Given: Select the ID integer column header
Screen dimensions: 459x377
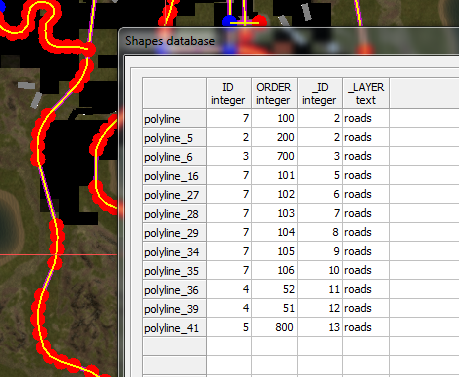Looking at the screenshot, I should tap(229, 93).
